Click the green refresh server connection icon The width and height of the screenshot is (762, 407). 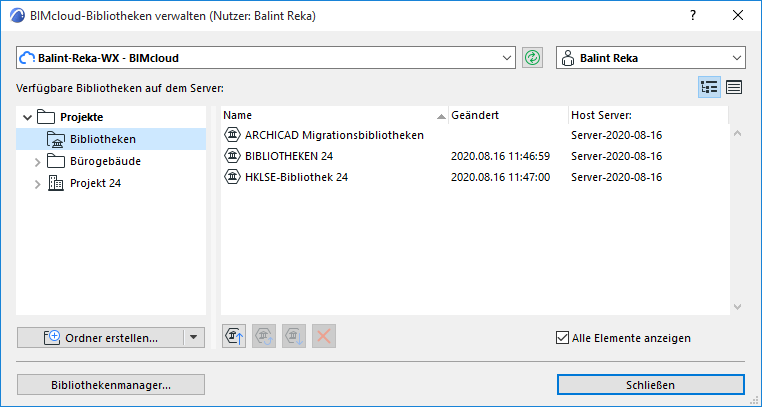(x=532, y=58)
